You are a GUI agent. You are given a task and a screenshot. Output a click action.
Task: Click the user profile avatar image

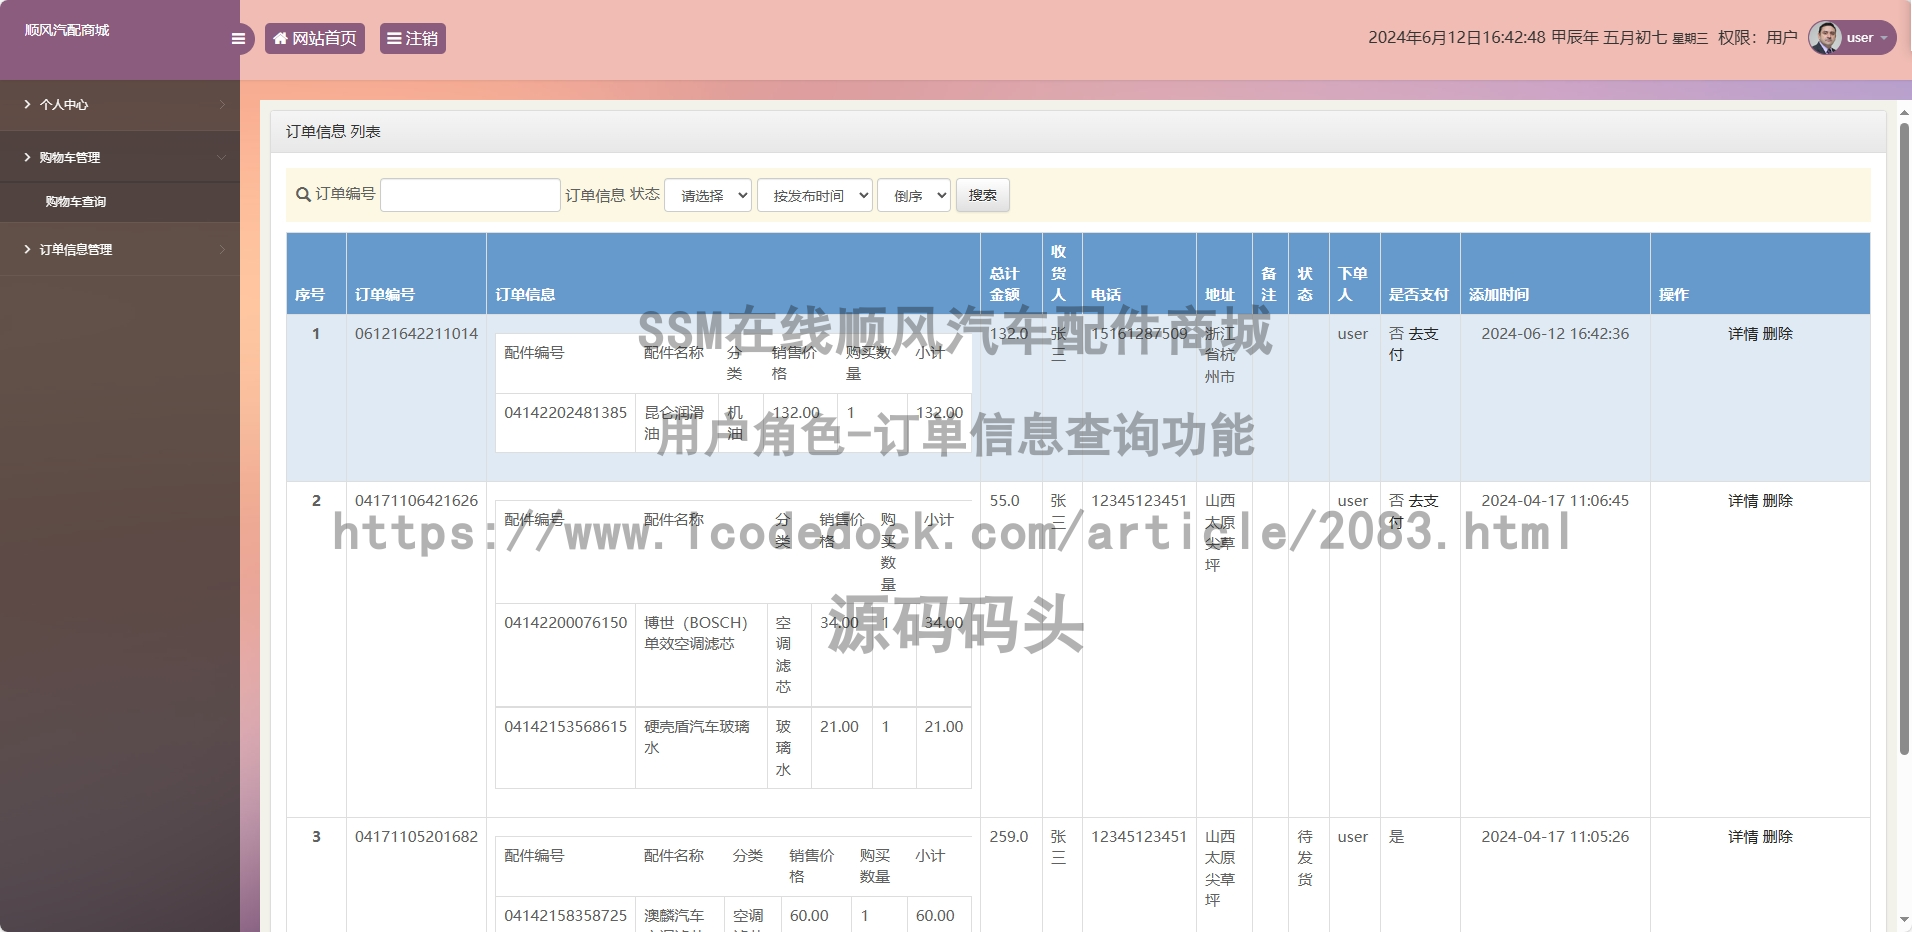pyautogui.click(x=1825, y=38)
